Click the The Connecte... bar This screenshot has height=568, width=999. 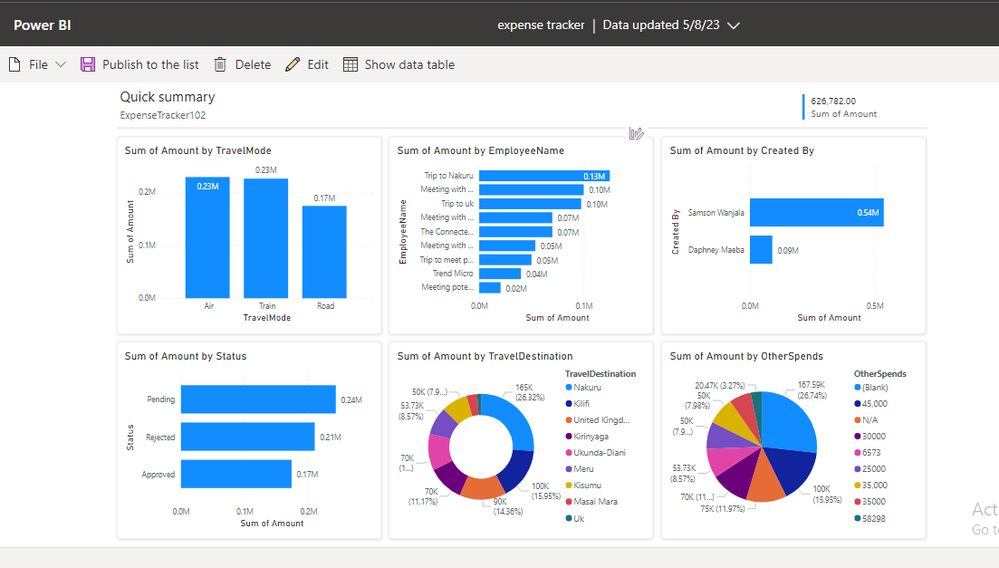(x=515, y=232)
